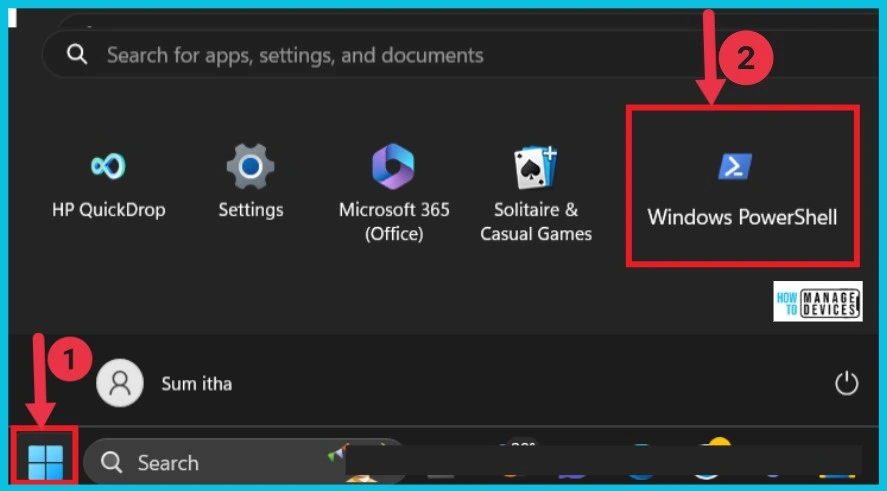Image resolution: width=887 pixels, height=491 pixels.
Task: Click the magnifier icon in Start search
Action: (x=77, y=54)
